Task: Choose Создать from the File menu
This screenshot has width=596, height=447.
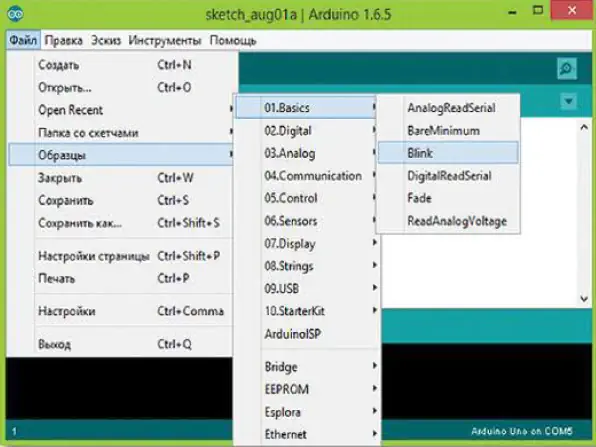Action: point(121,65)
